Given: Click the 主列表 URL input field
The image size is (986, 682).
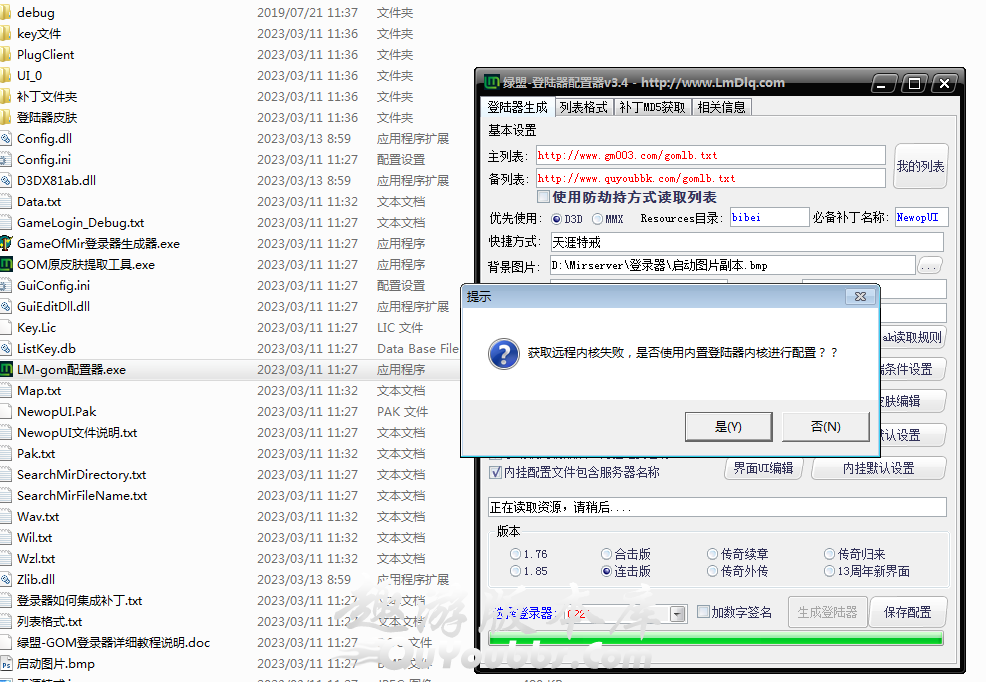Looking at the screenshot, I should [710, 156].
